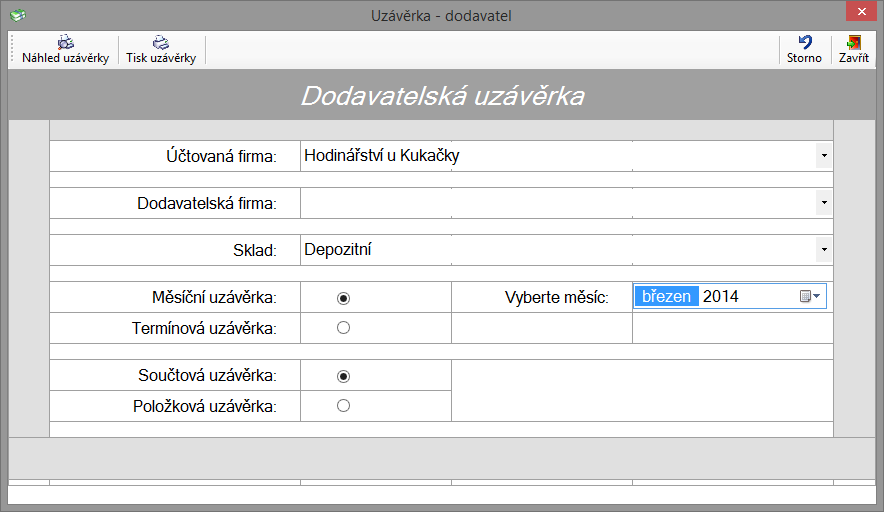
Task: Select the Součtová uzávěrka radio button
Action: click(x=343, y=376)
